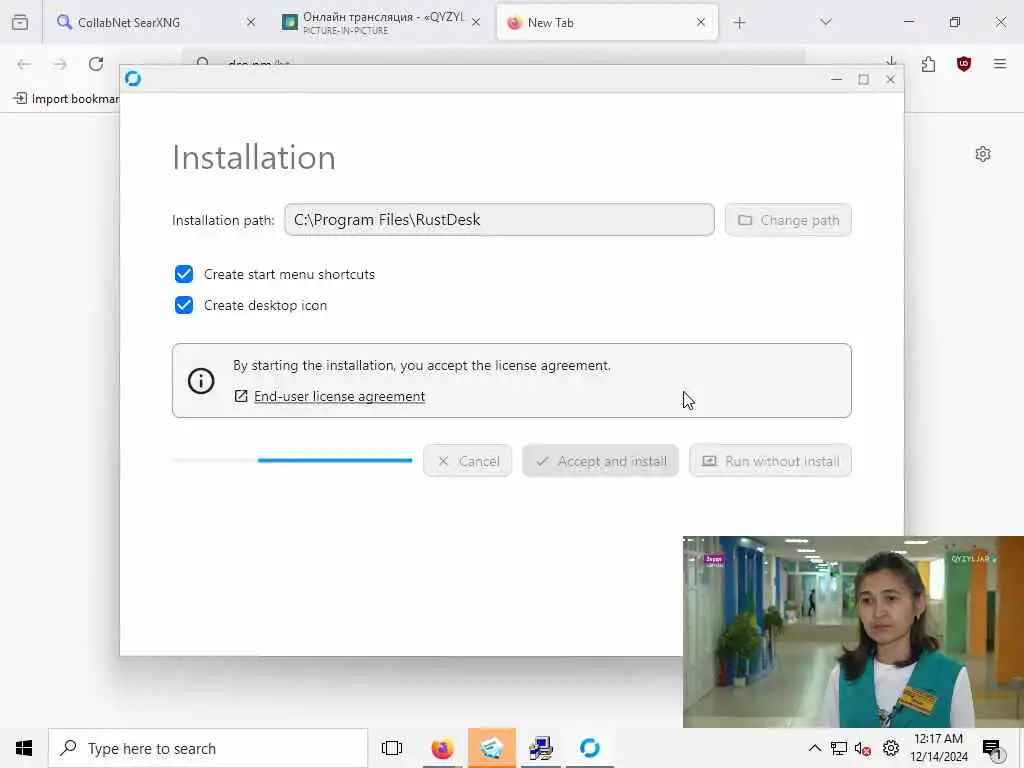Click Change path button
Viewport: 1024px width, 768px height.
[x=788, y=220]
